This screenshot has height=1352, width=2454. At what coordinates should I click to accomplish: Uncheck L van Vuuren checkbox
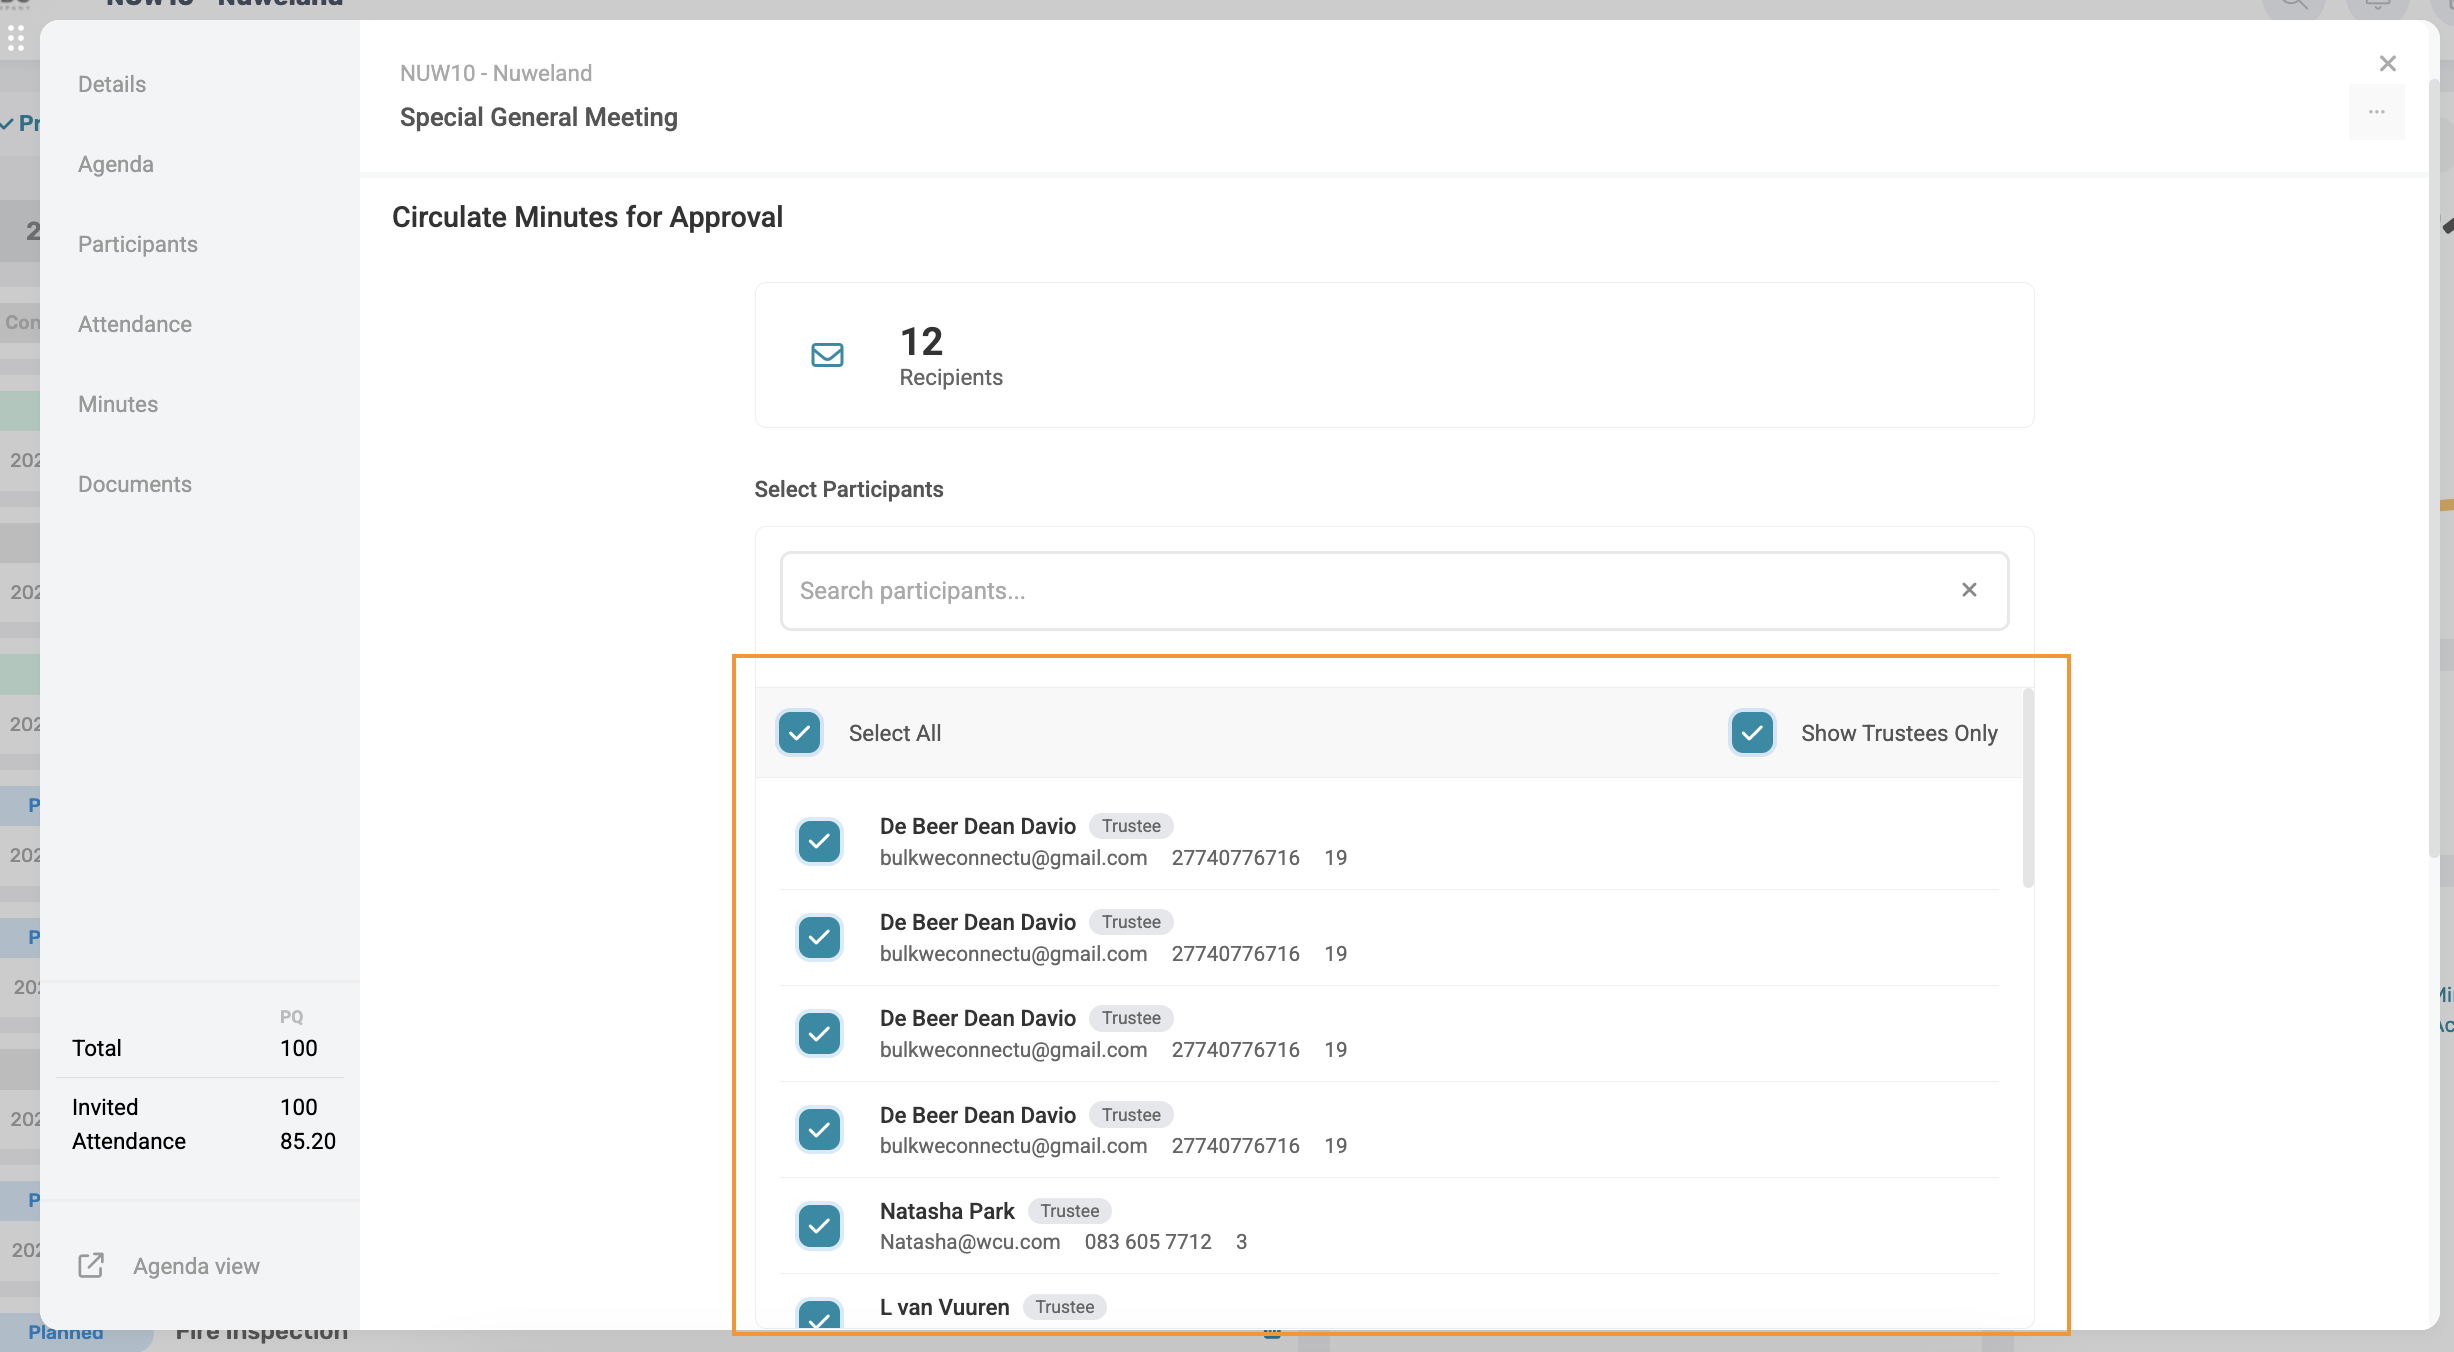819,1316
